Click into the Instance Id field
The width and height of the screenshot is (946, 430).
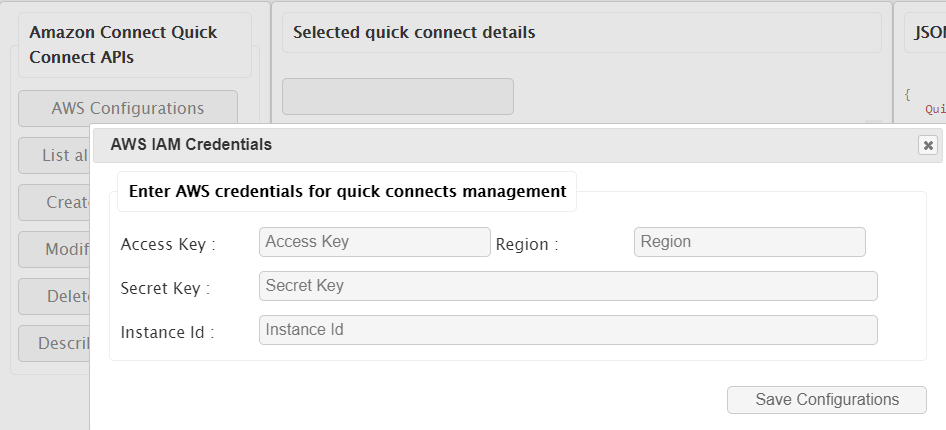click(568, 330)
